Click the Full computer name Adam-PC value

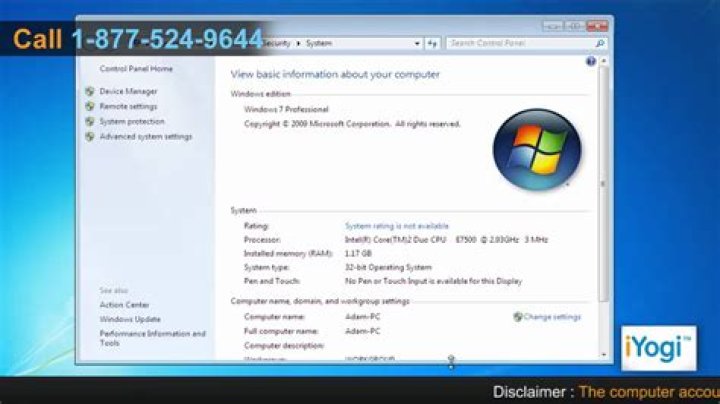tap(362, 331)
